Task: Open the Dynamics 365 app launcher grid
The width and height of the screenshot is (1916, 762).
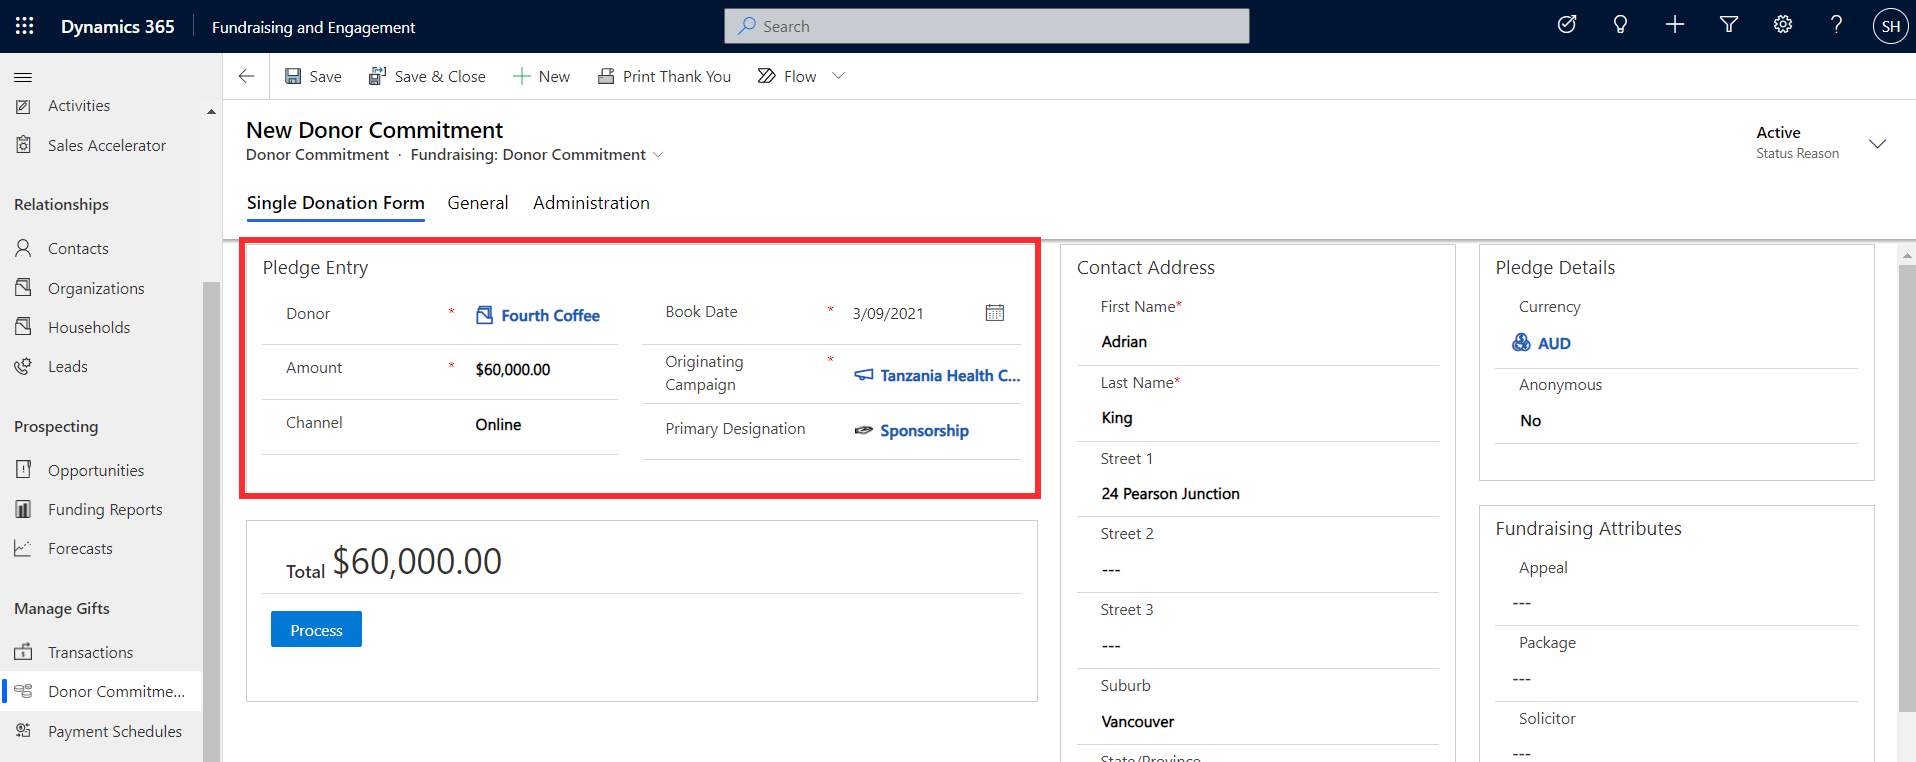Action: pos(25,26)
